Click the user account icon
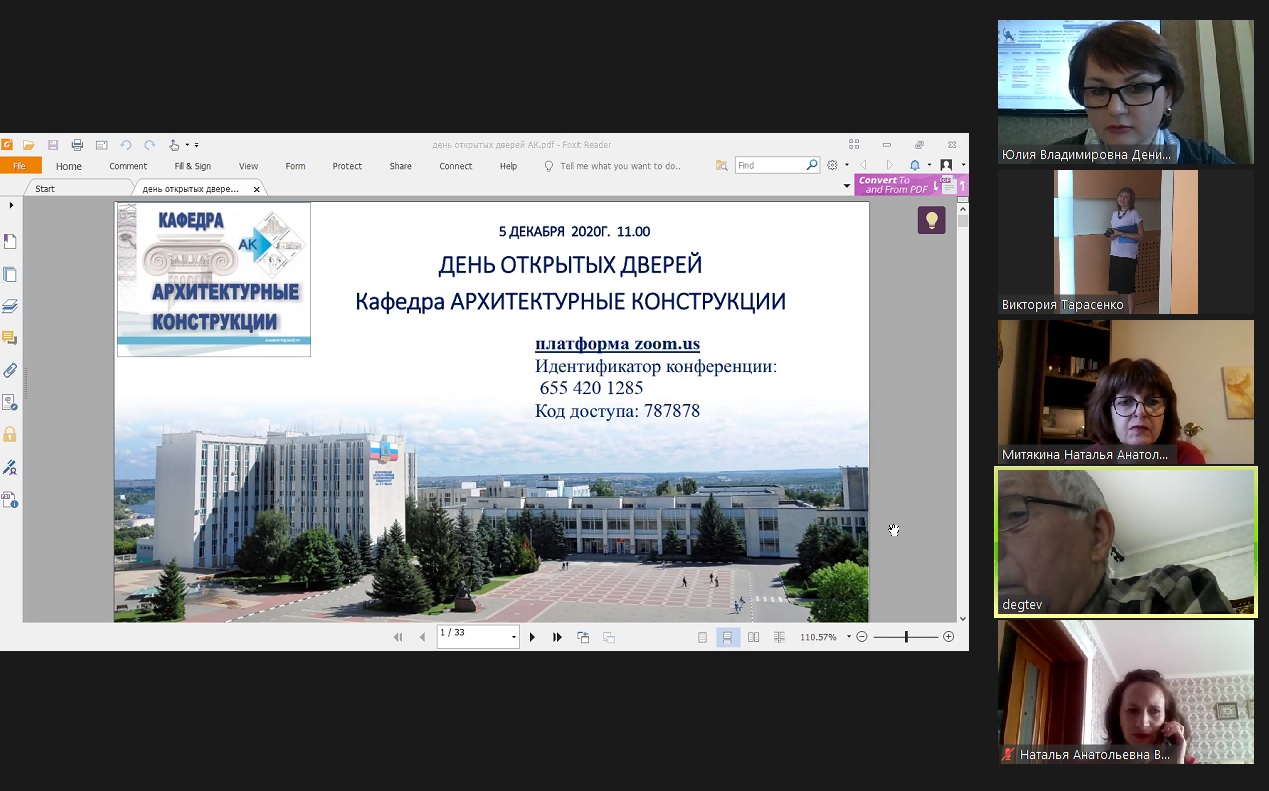 (x=946, y=165)
